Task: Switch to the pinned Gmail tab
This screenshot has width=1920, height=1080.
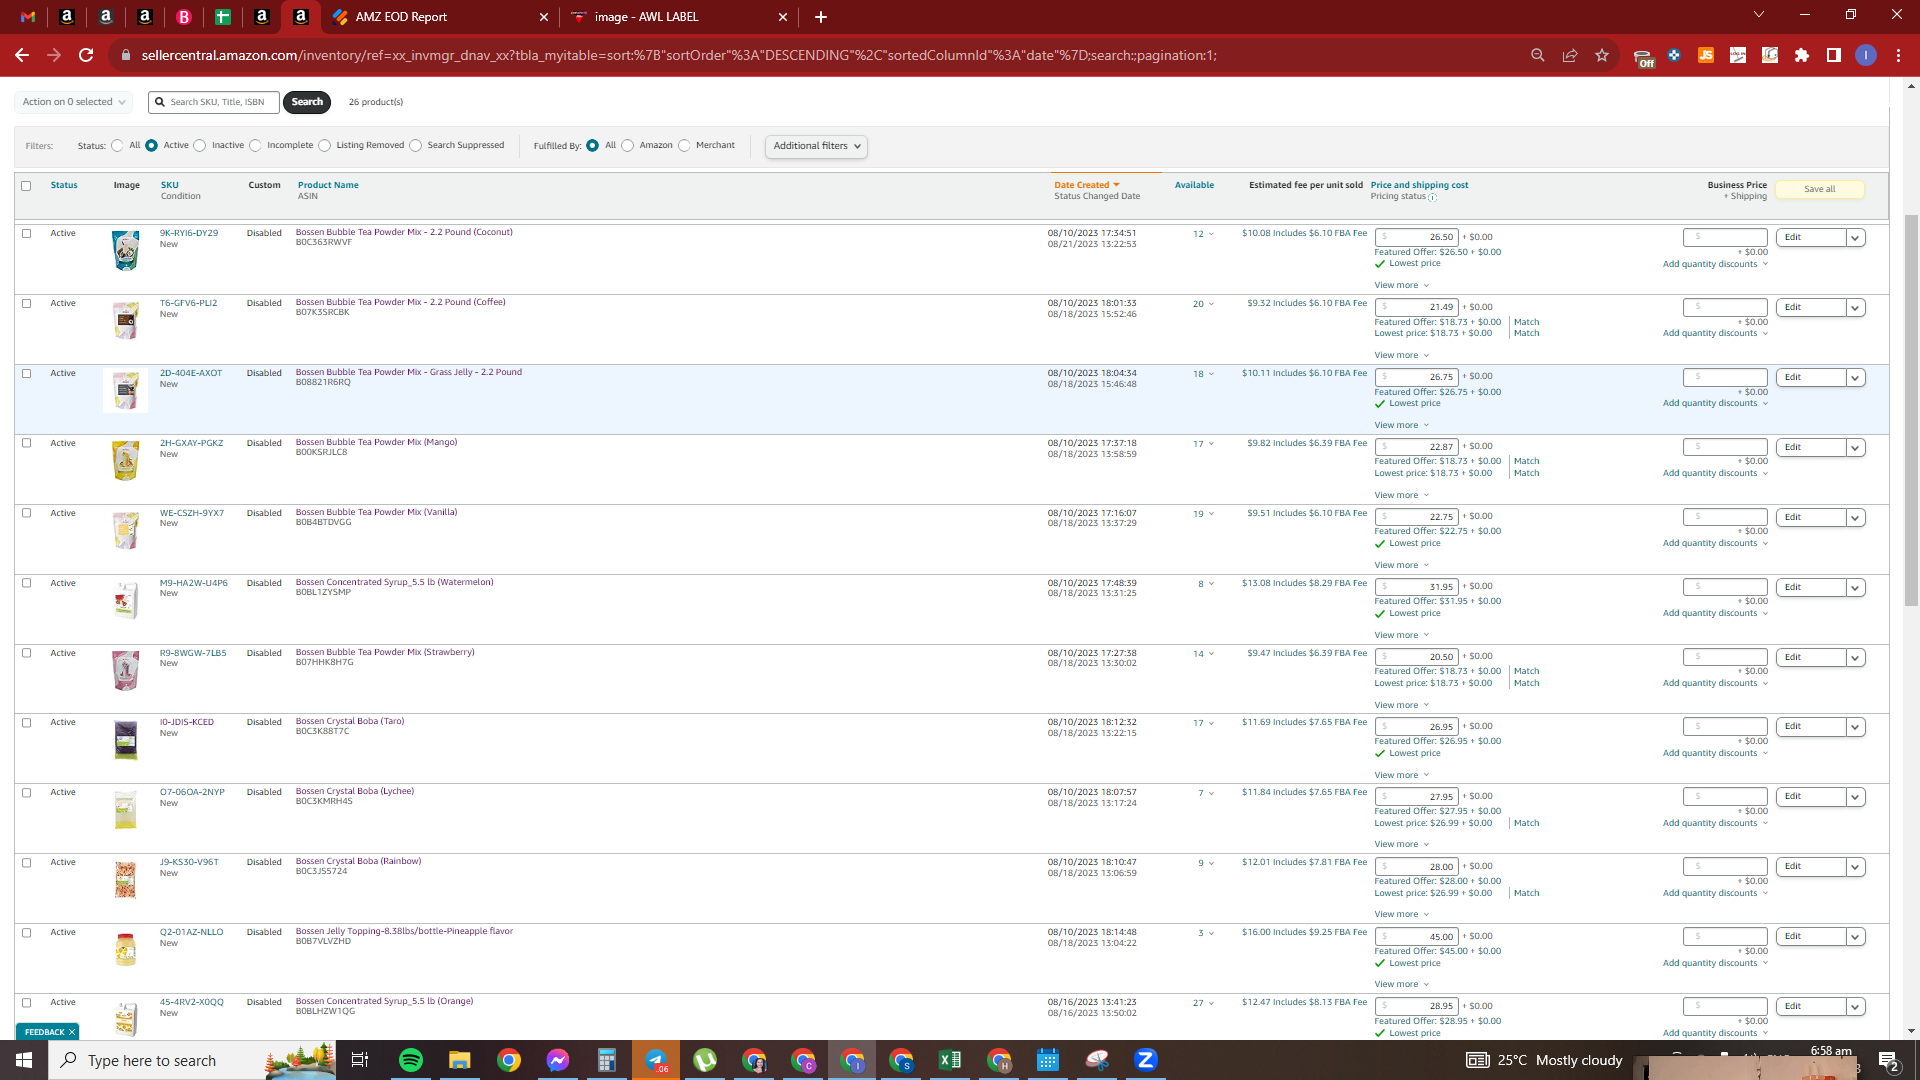Action: pyautogui.click(x=28, y=17)
